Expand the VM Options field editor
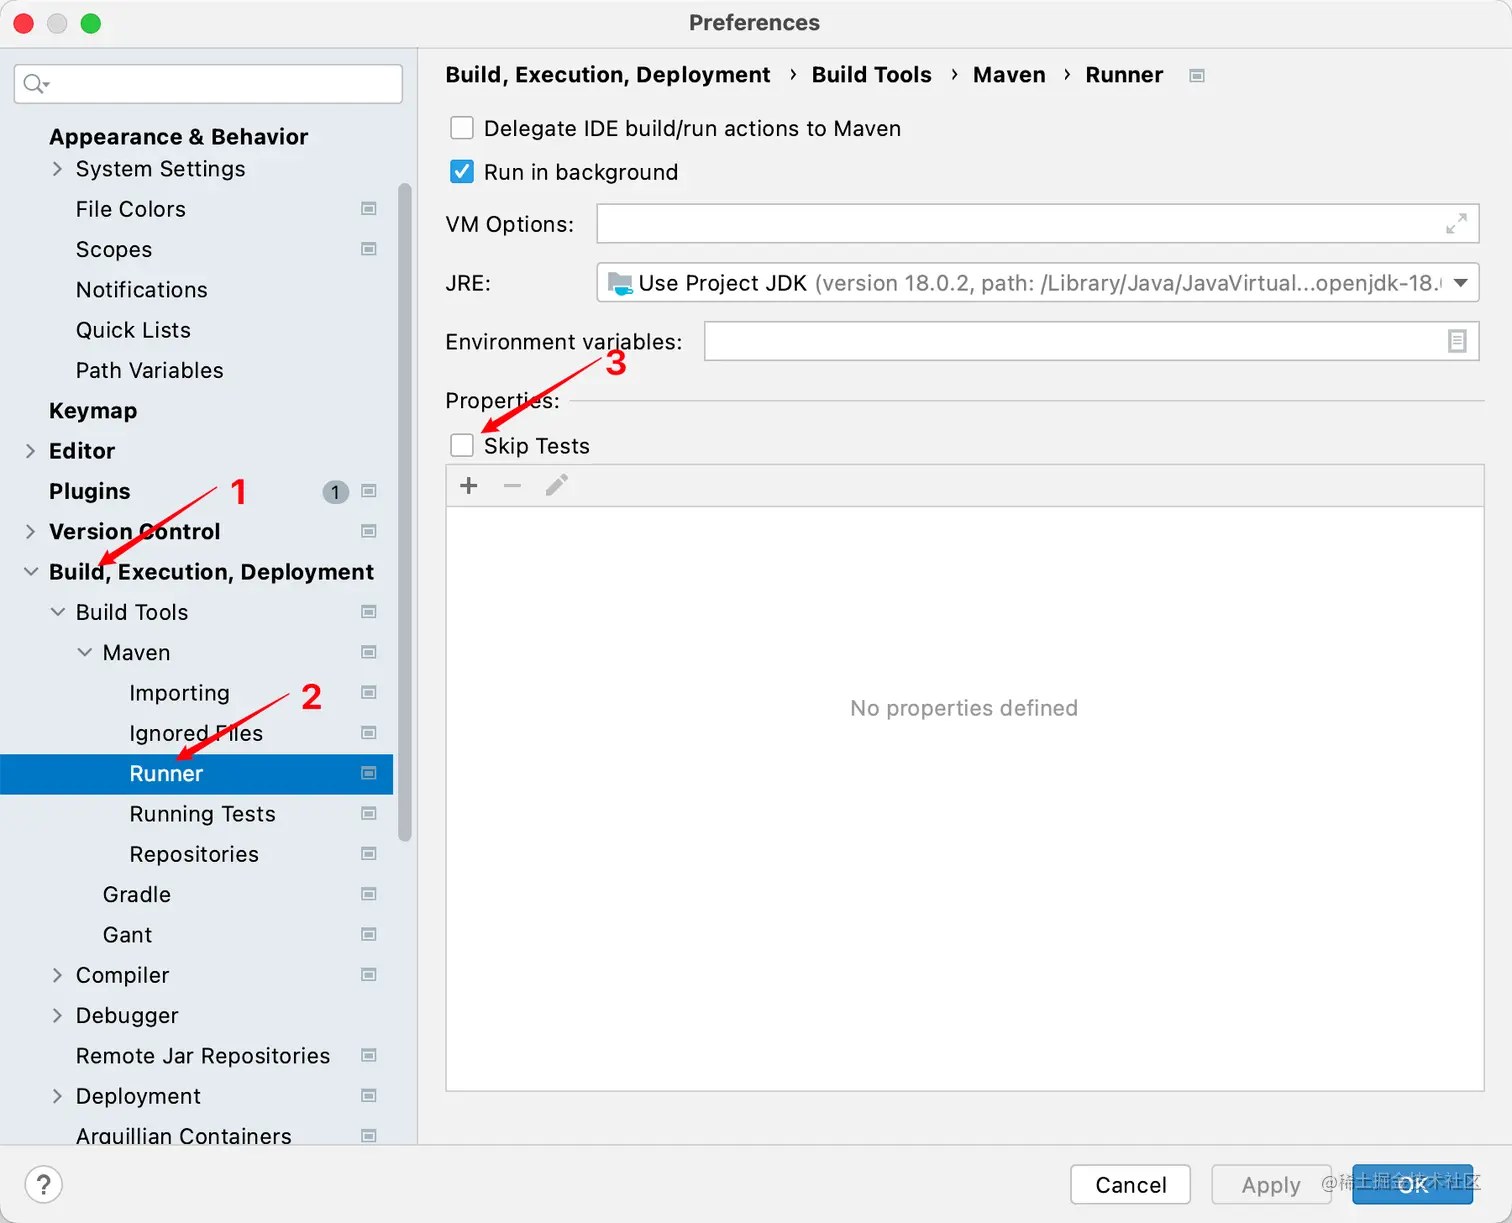This screenshot has width=1512, height=1223. pos(1456,224)
